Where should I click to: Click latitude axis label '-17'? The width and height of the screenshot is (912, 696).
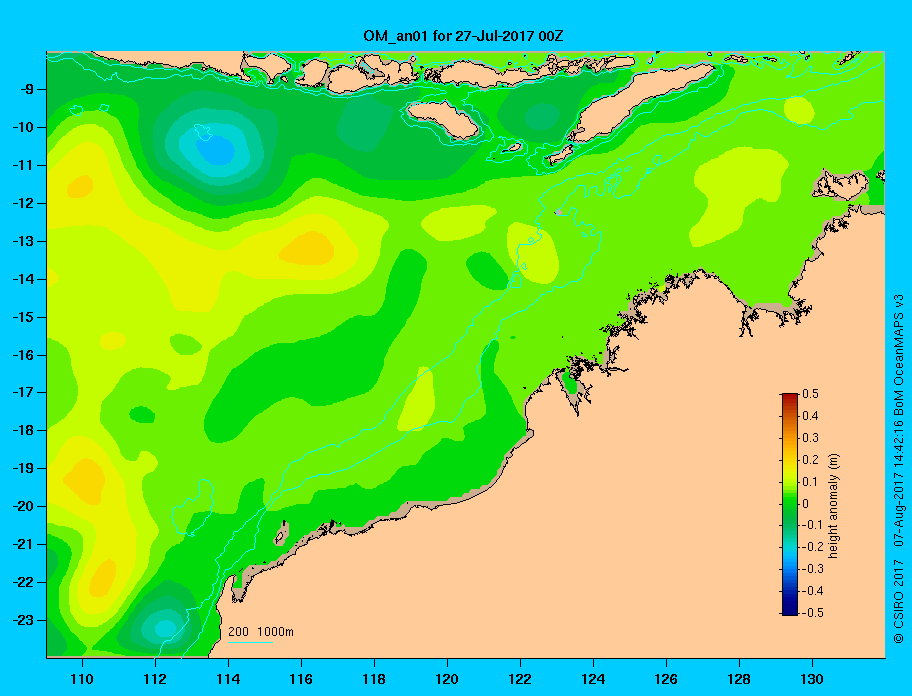(x=23, y=392)
